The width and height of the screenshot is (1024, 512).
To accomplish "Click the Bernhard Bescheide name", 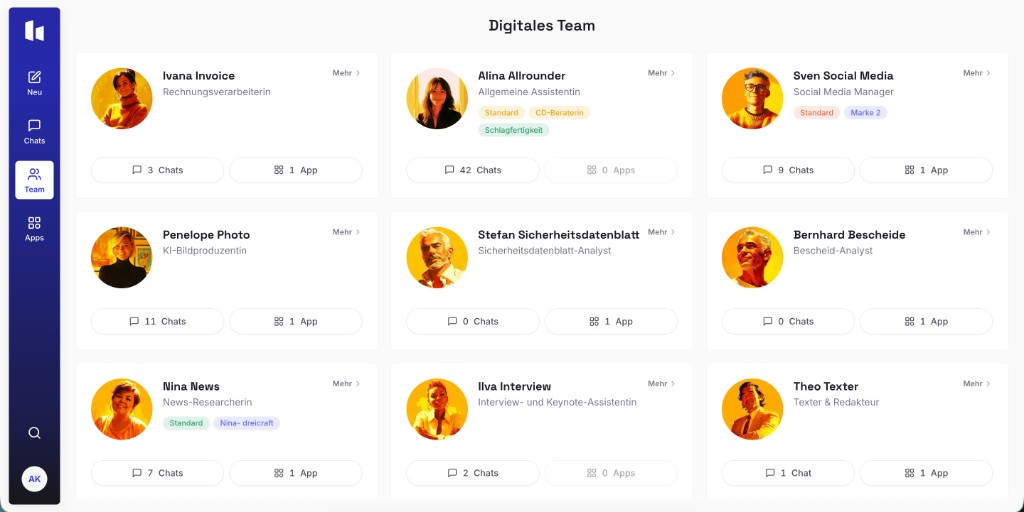I will [x=849, y=234].
